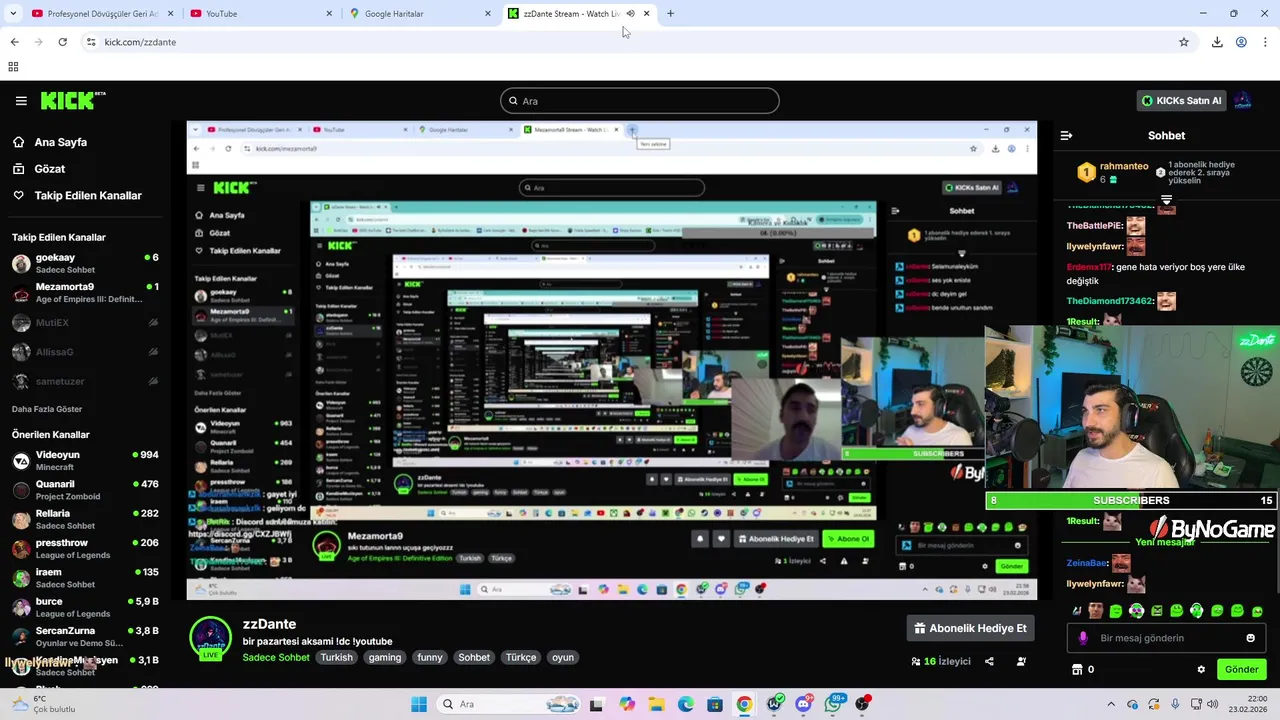Open Gözat from the sidebar
1280x720 pixels.
tap(49, 169)
